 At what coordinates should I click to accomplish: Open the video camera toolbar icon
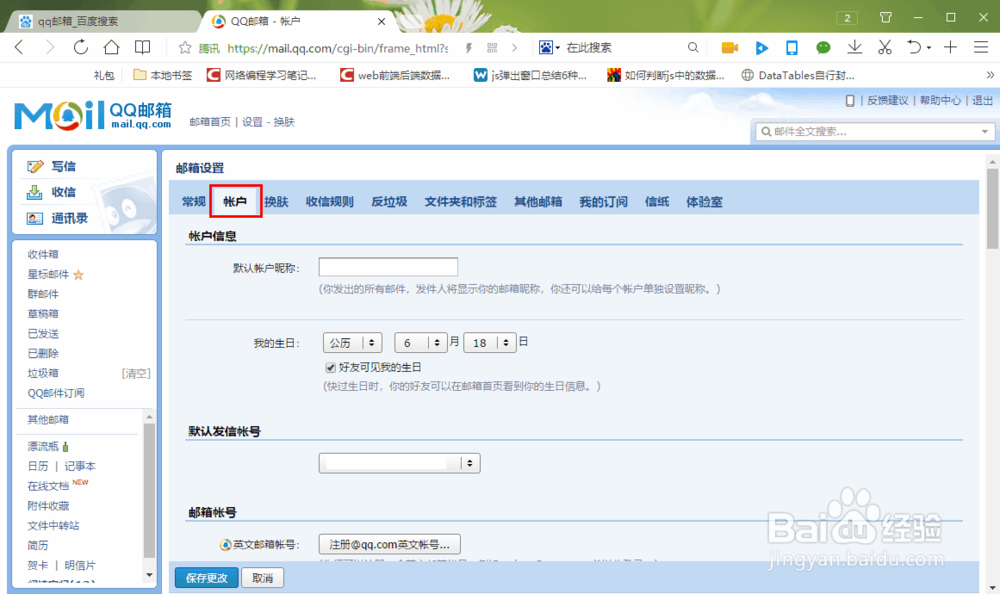click(730, 48)
